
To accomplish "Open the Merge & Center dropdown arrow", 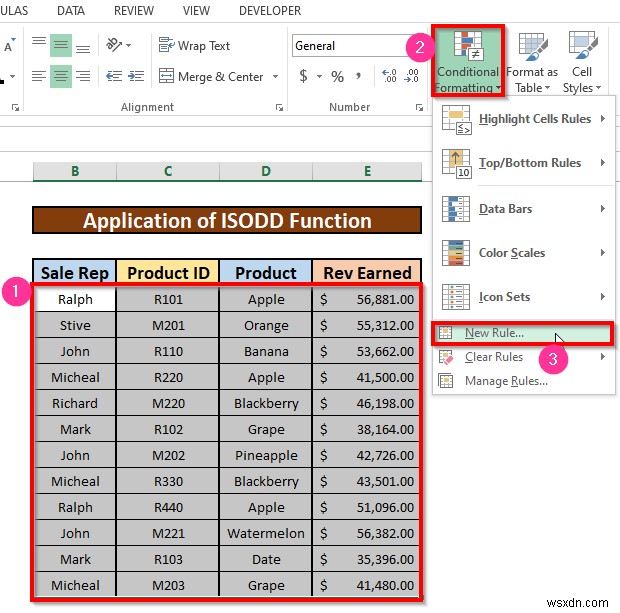I will click(x=276, y=76).
